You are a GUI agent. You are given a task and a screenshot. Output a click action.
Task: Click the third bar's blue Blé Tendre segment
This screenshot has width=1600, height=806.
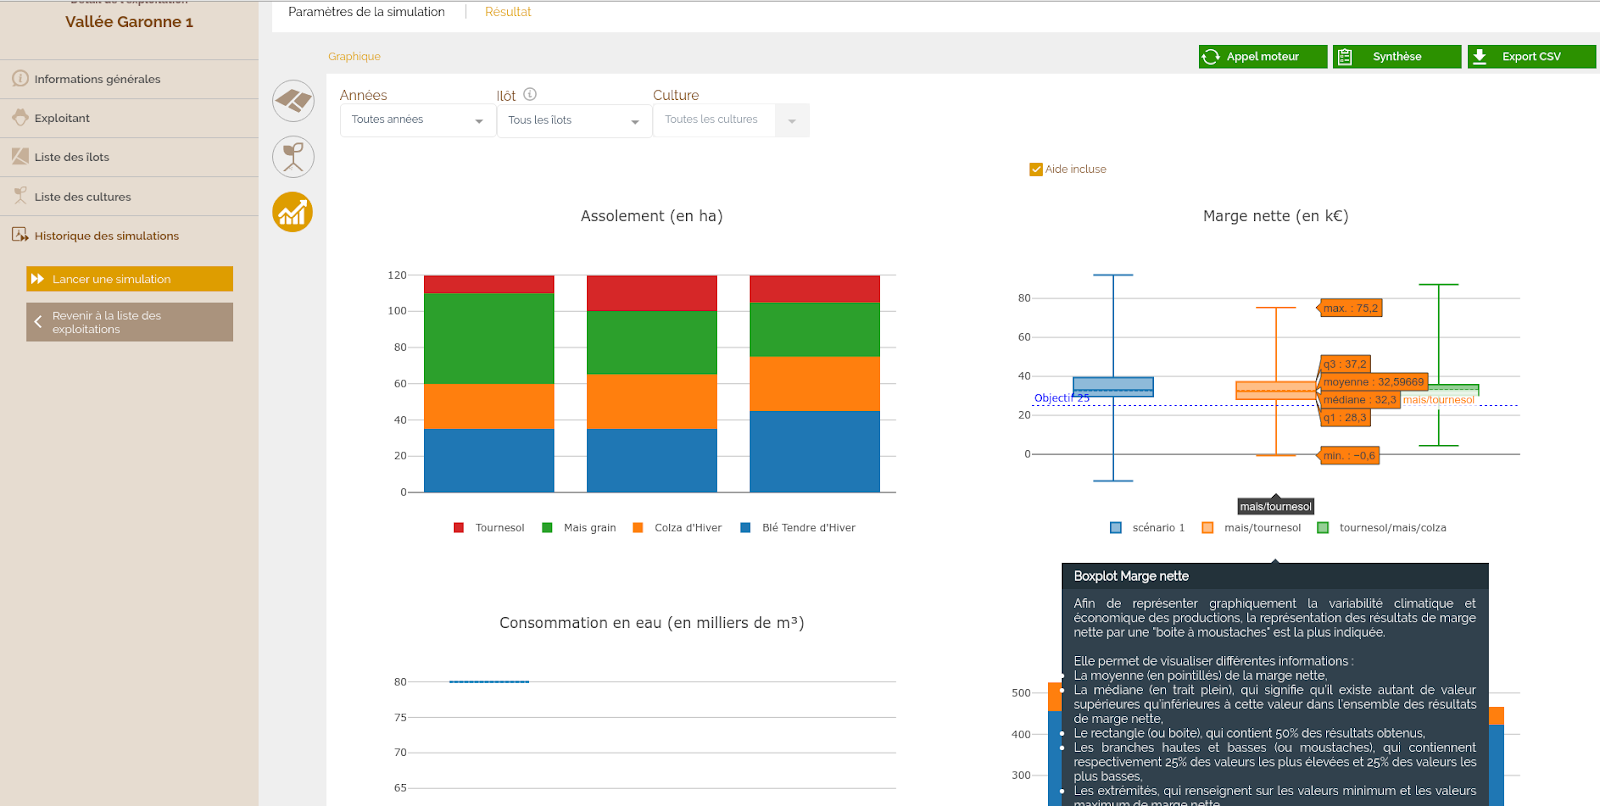(814, 451)
